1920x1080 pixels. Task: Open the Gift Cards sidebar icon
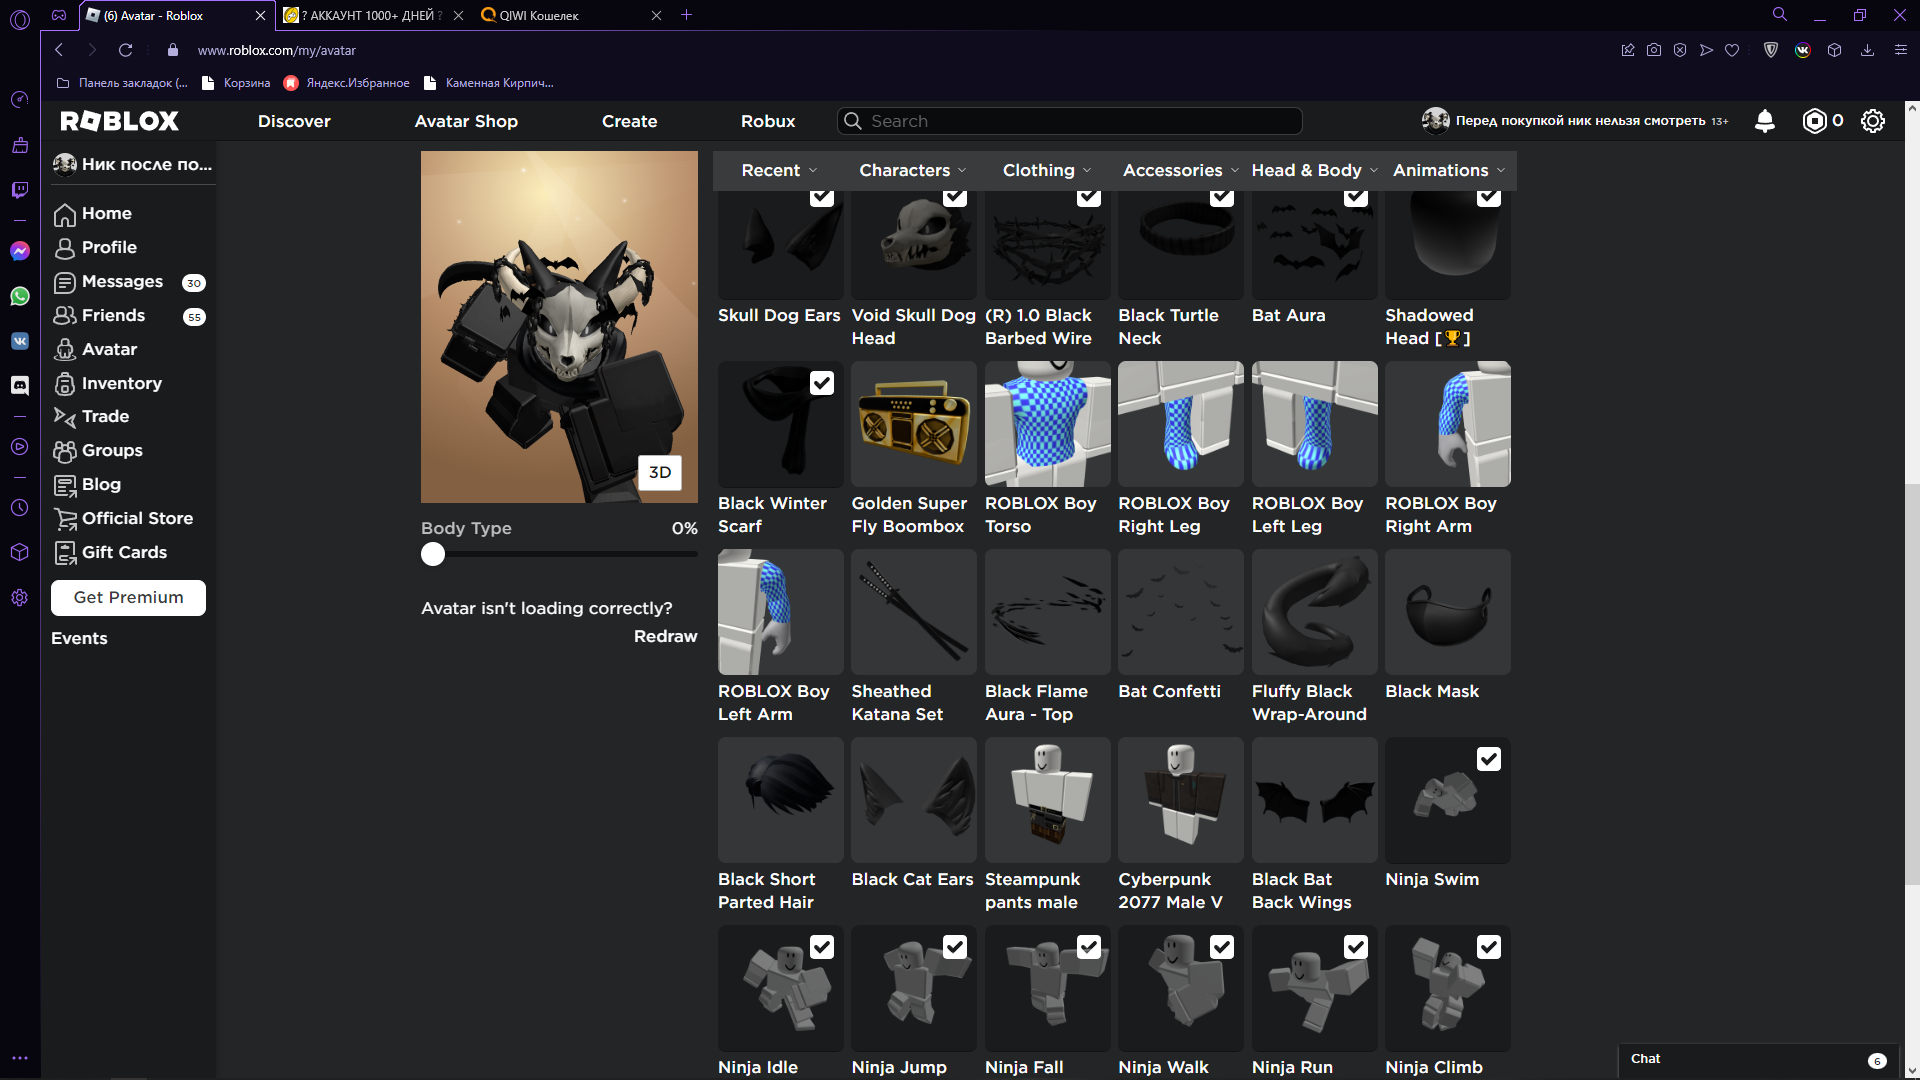pos(65,553)
